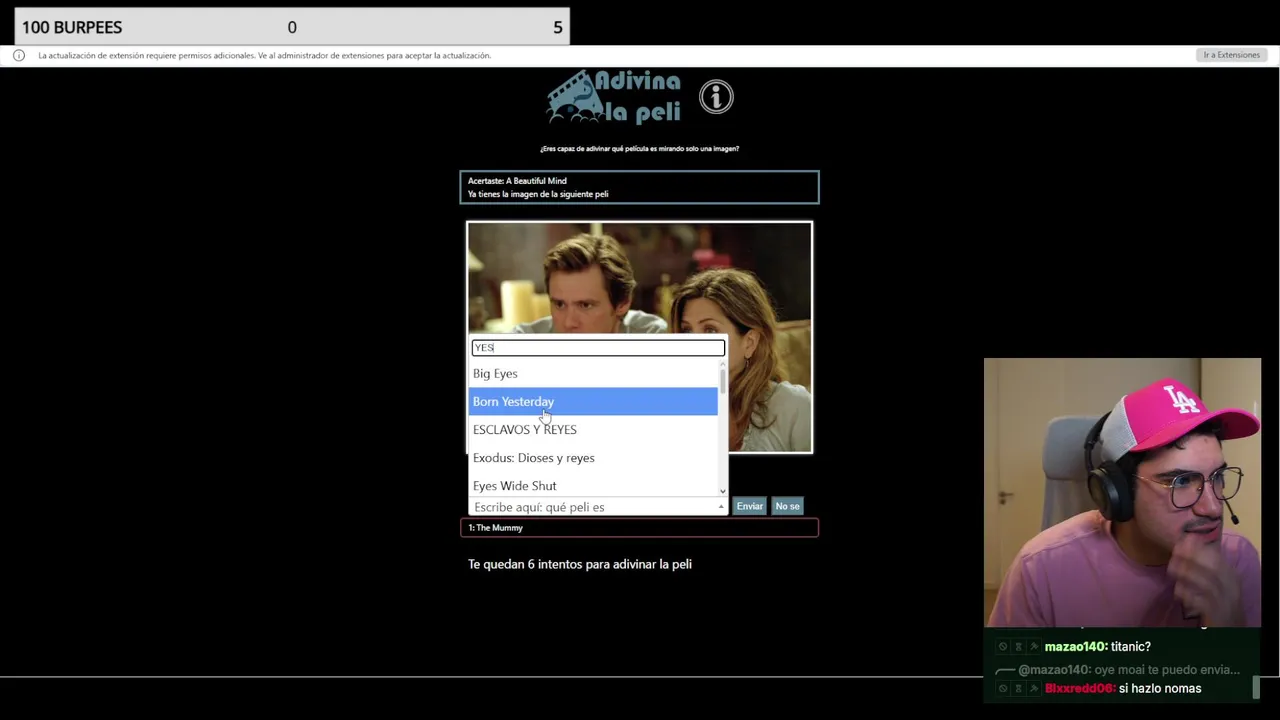Click the extension update info icon
This screenshot has height=720, width=1280.
[18, 55]
